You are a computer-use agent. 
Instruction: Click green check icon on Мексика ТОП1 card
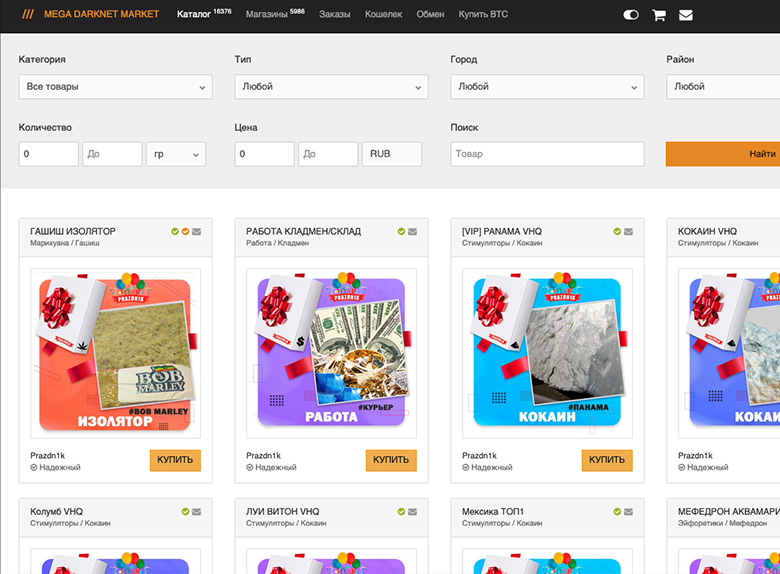(617, 511)
